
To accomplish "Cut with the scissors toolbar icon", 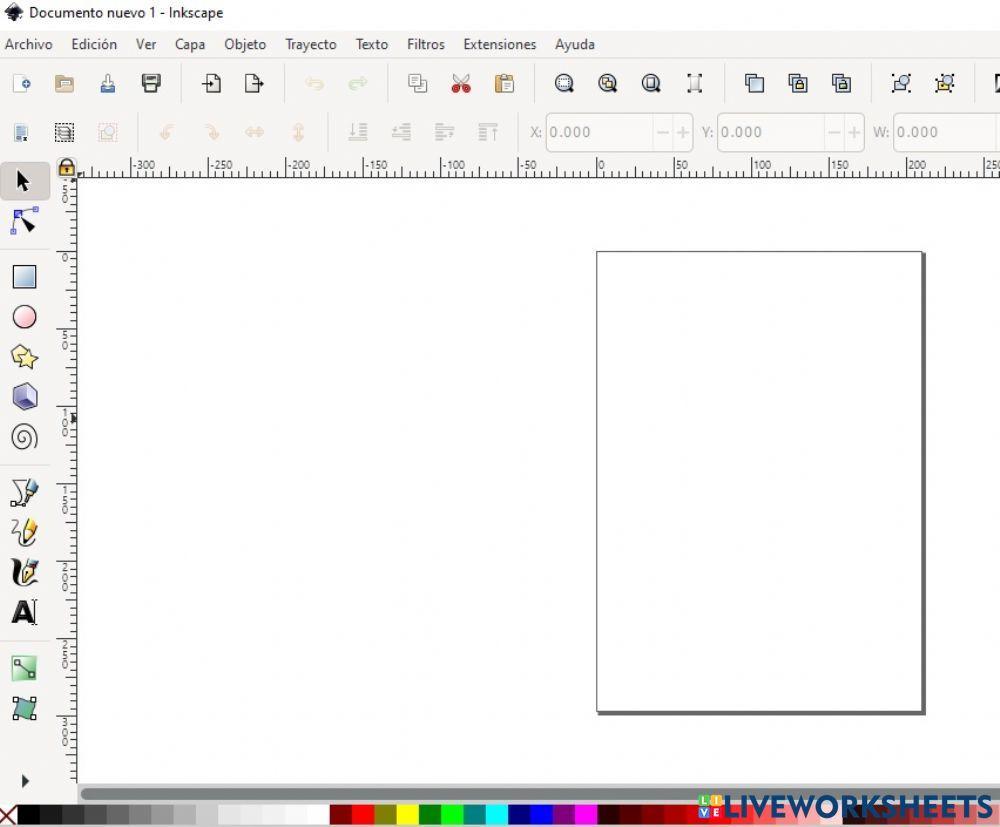I will coord(461,84).
